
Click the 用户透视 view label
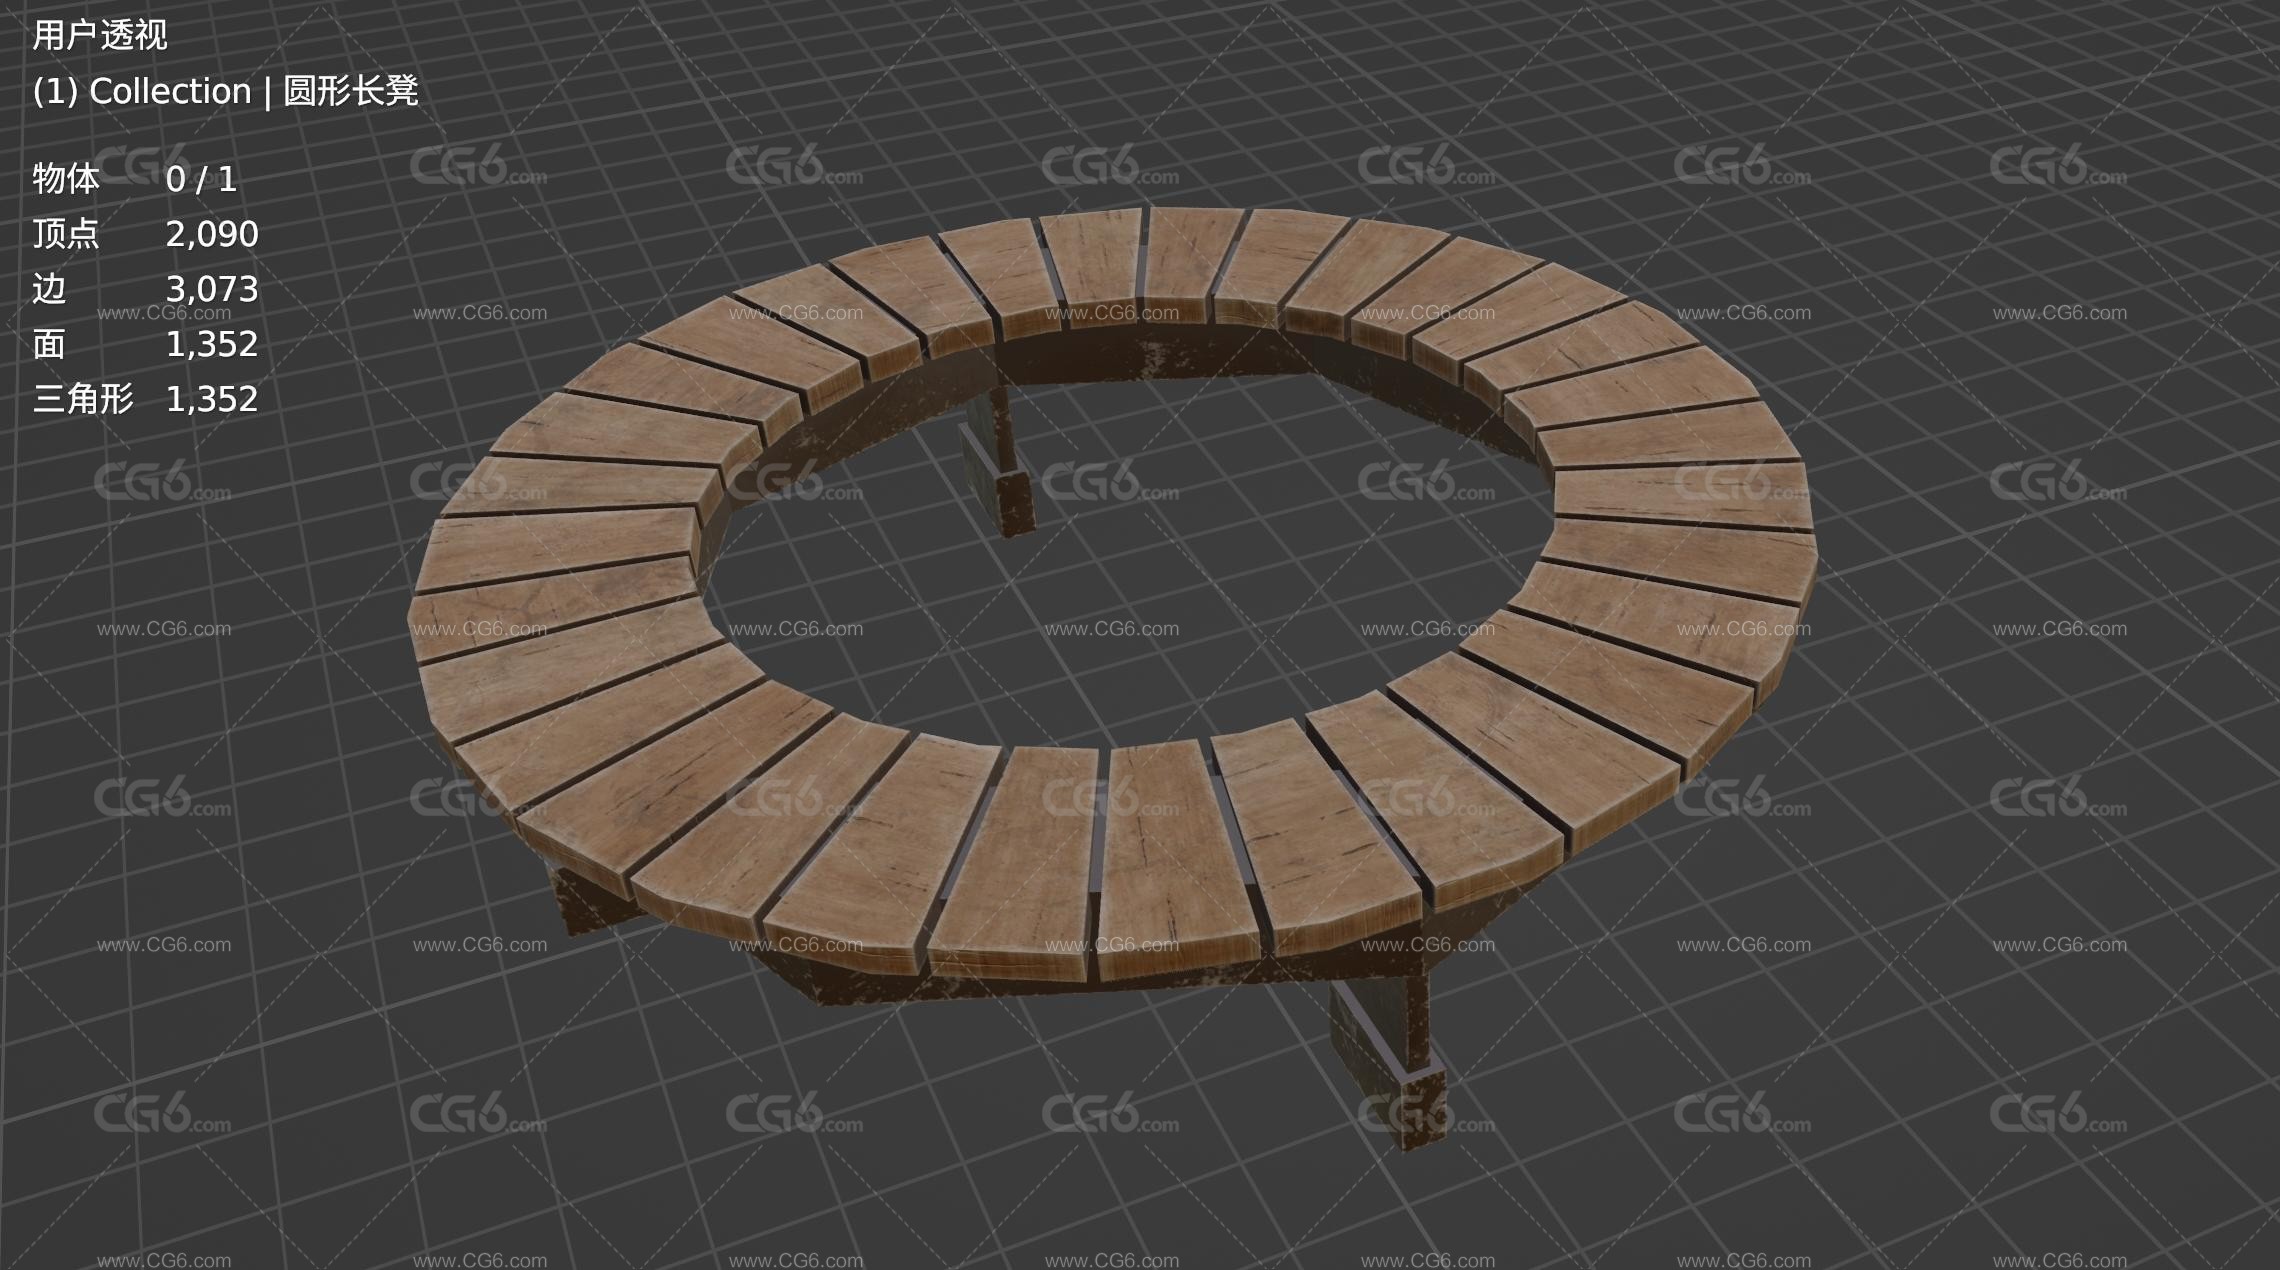(x=99, y=36)
